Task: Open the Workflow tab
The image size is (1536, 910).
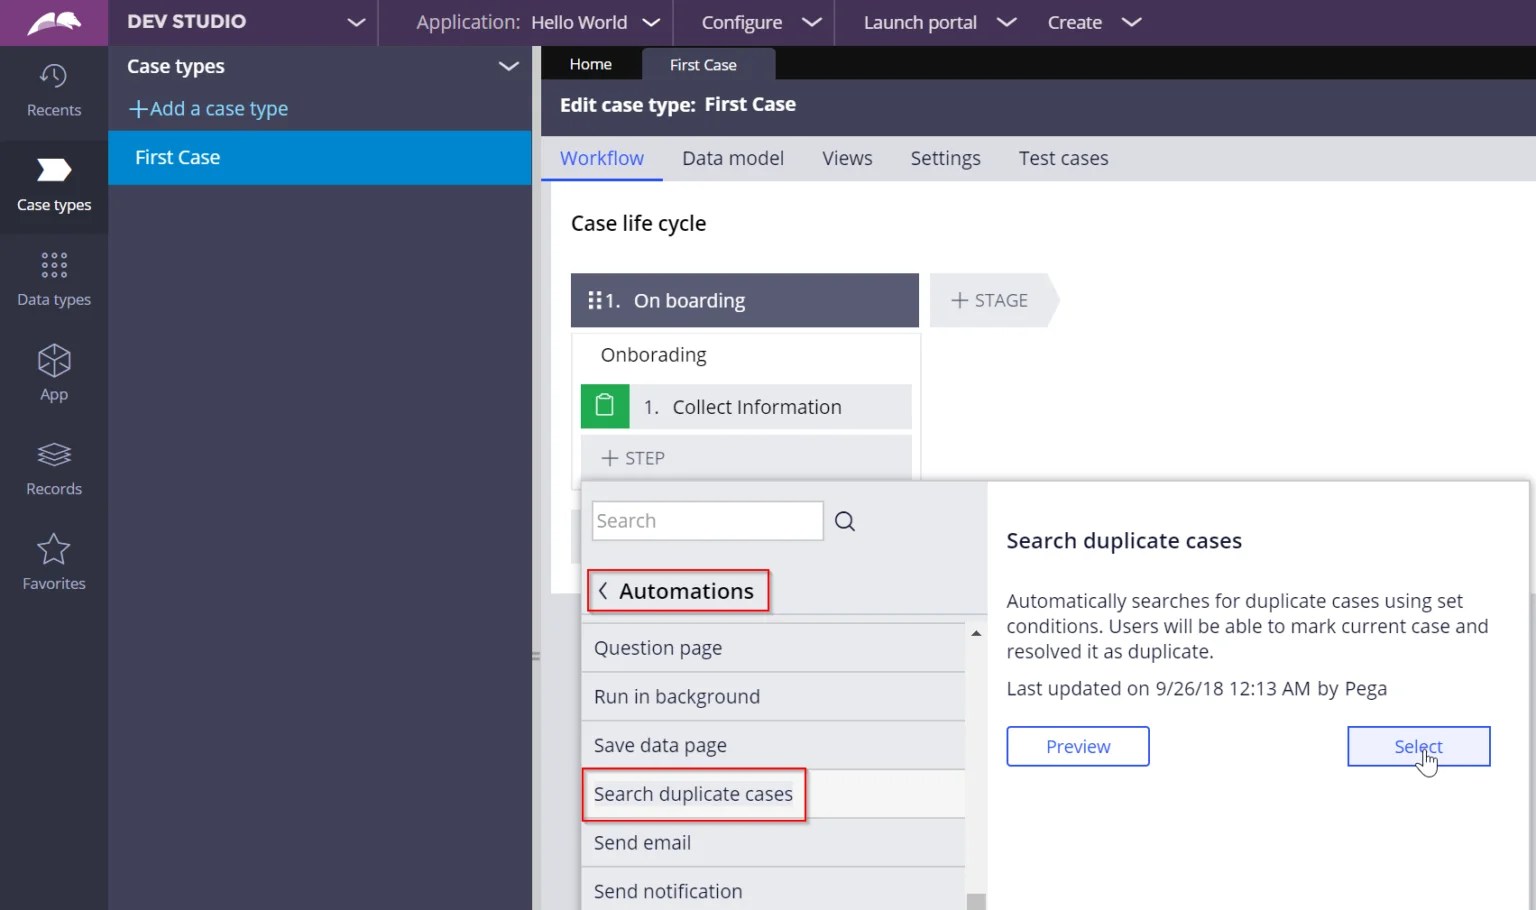Action: coord(602,158)
